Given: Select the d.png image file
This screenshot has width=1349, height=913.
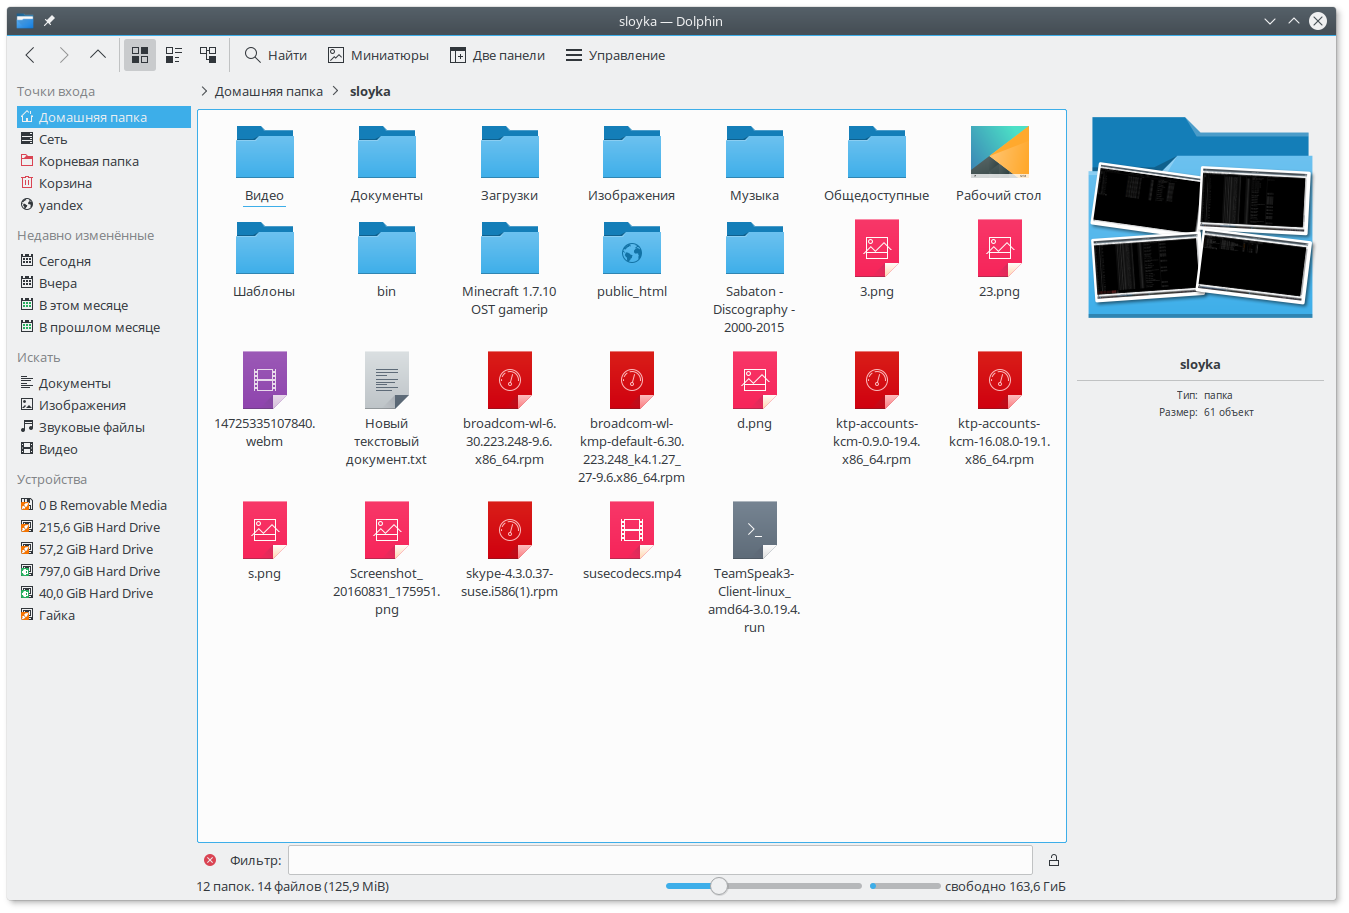Looking at the screenshot, I should tap(755, 380).
